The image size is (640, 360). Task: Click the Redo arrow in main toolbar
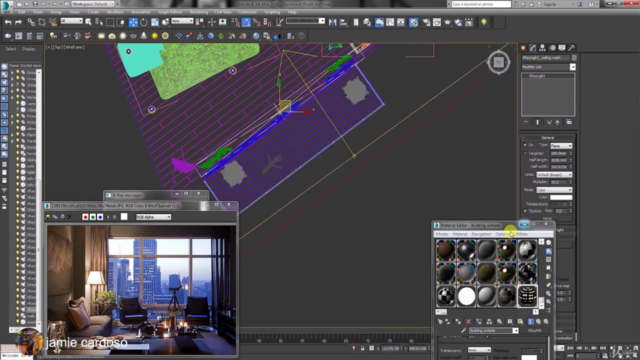18,22
